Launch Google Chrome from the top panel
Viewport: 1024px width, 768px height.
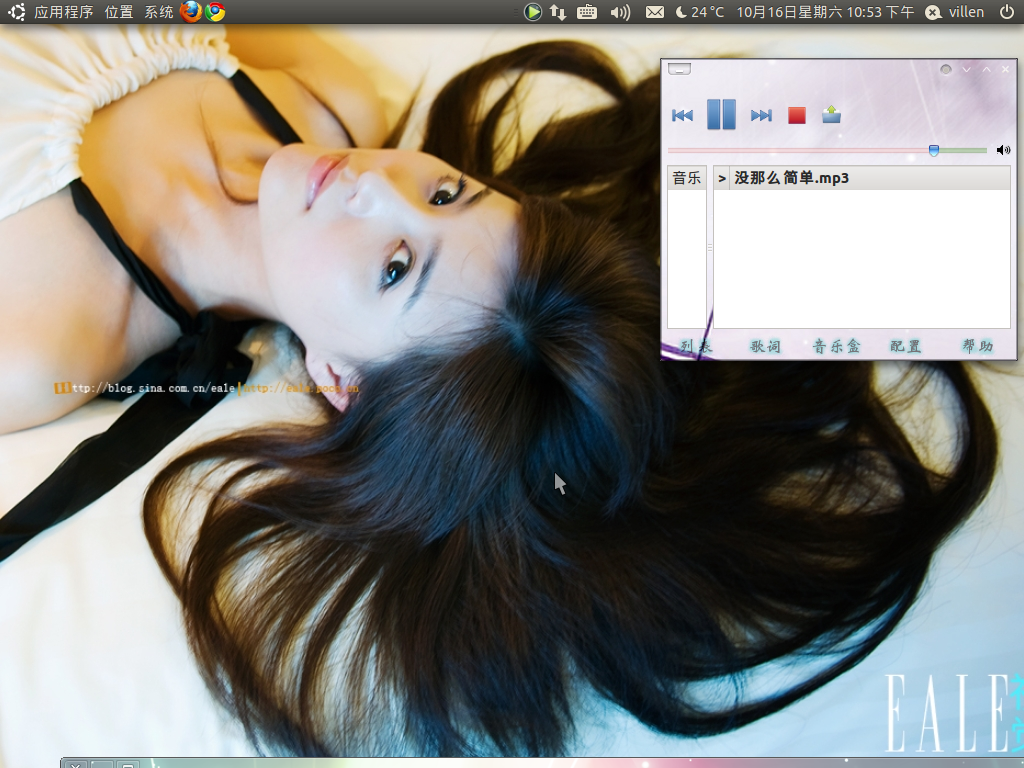click(215, 12)
